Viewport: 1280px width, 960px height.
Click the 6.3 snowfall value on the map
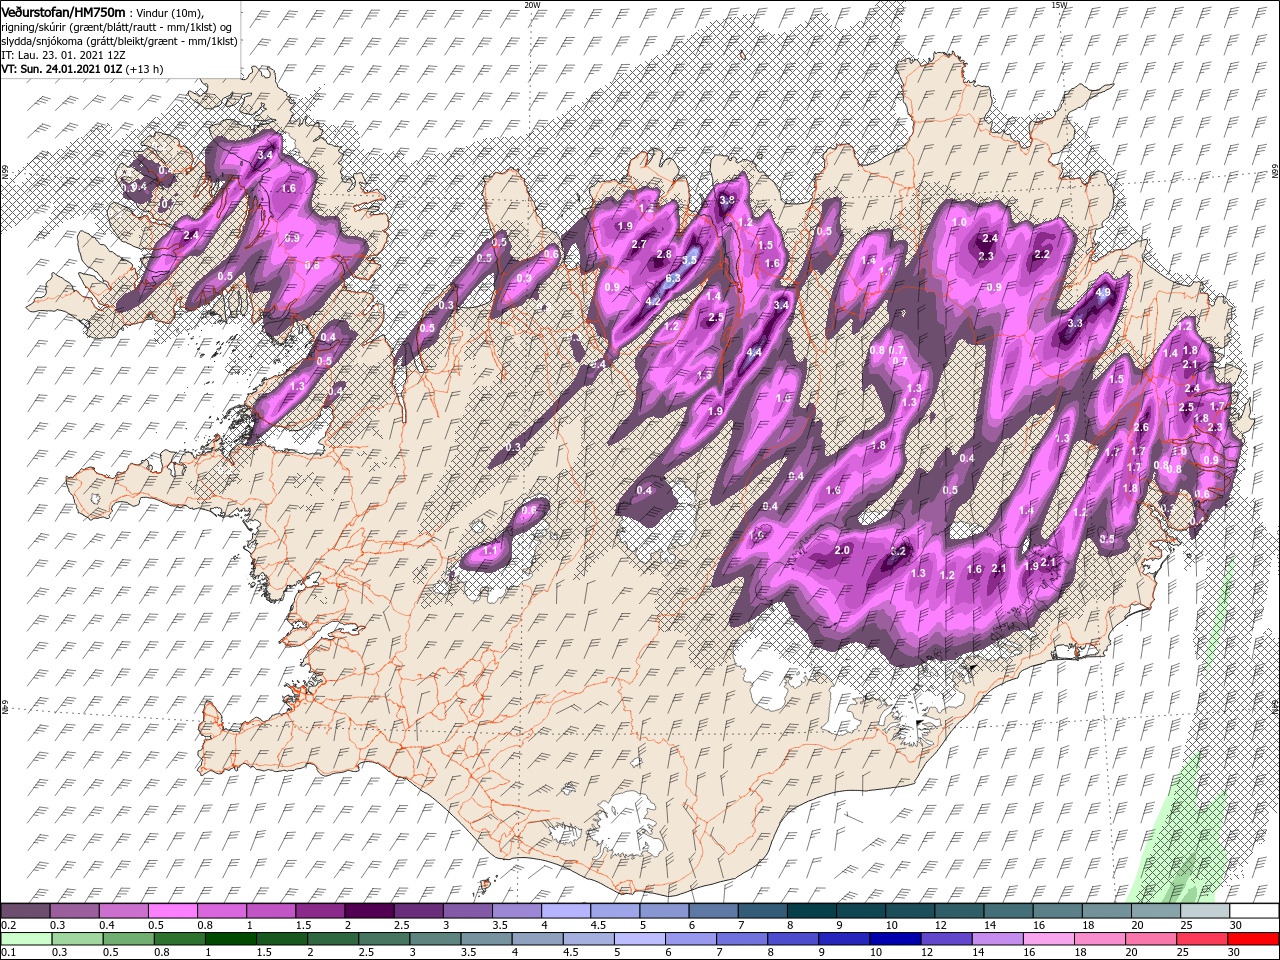pos(673,278)
